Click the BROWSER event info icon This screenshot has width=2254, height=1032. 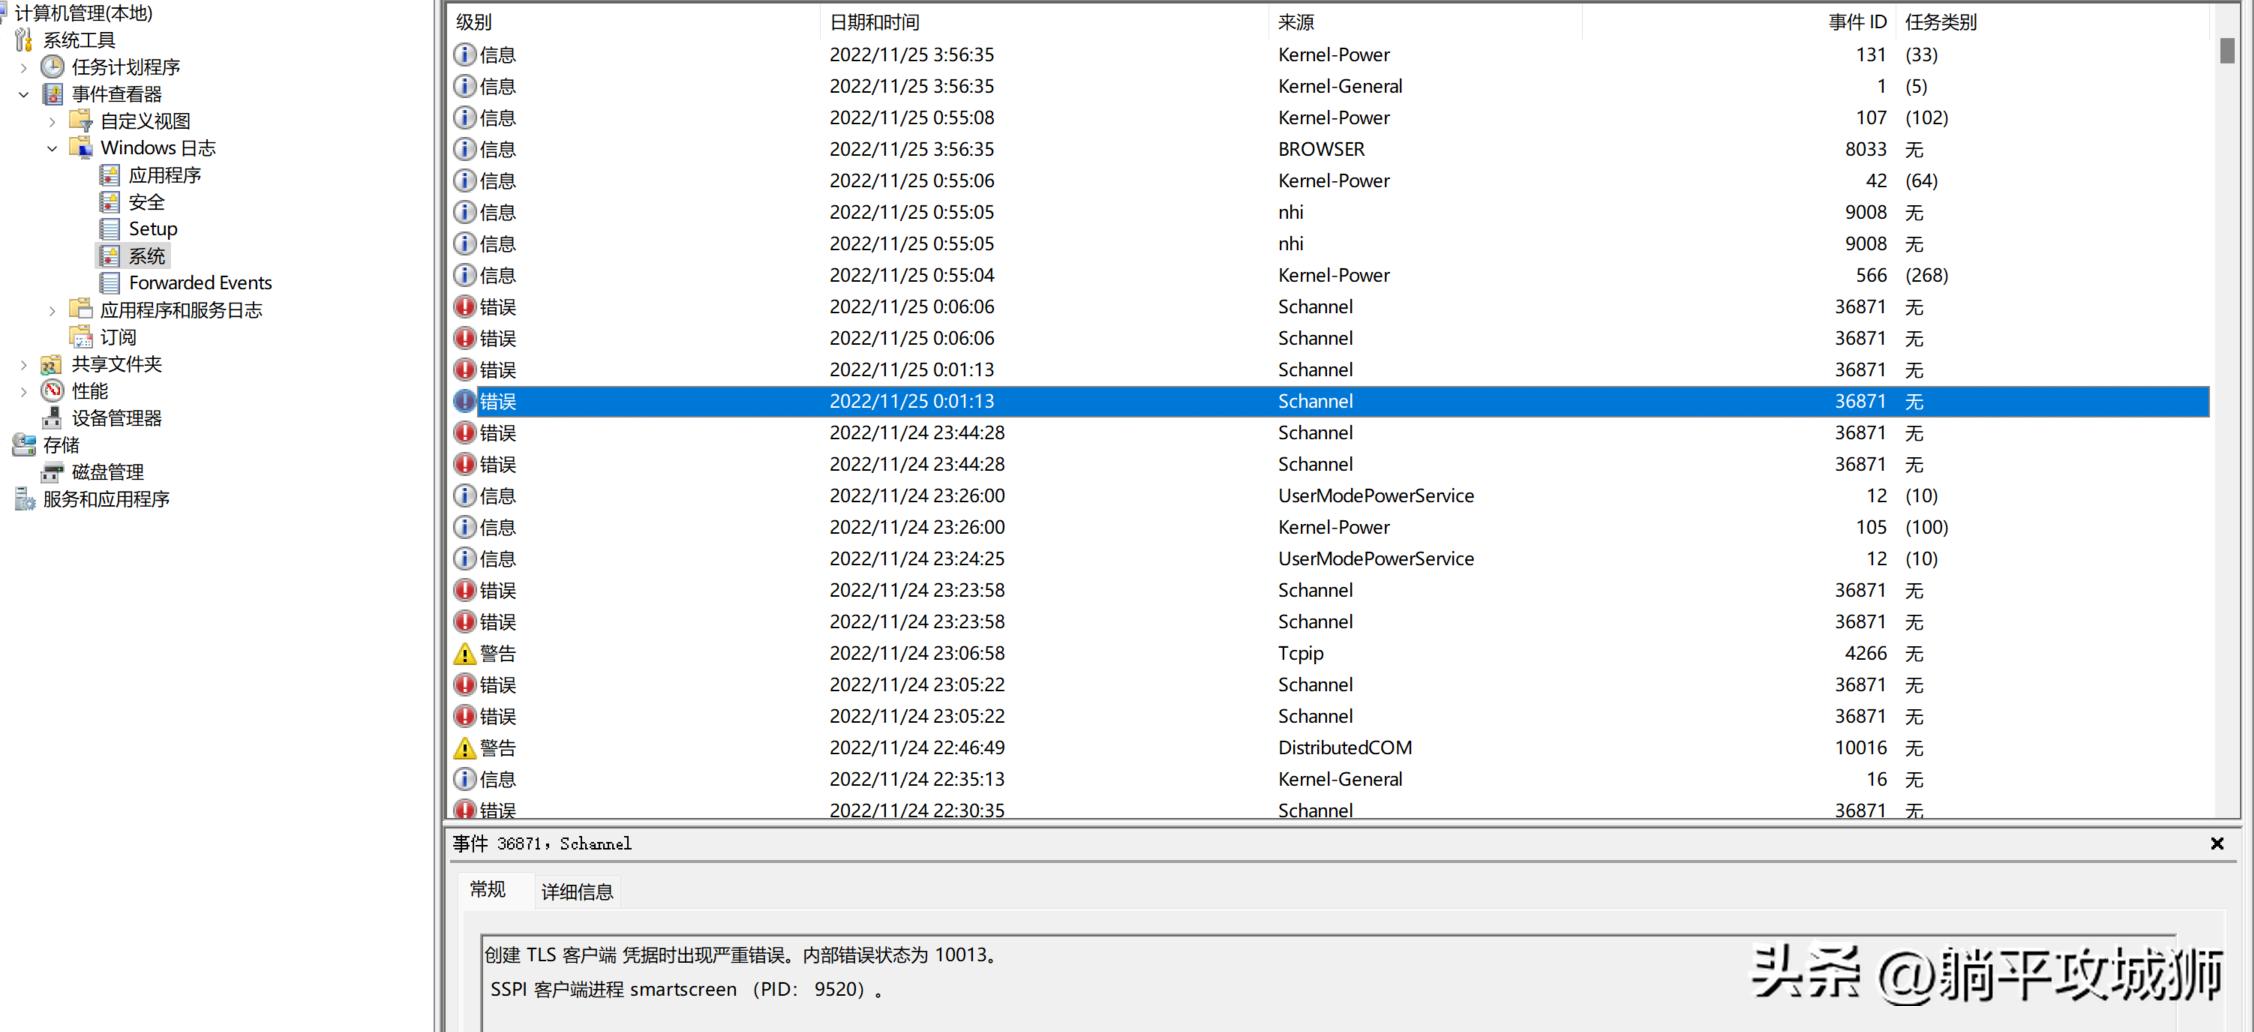(x=464, y=149)
